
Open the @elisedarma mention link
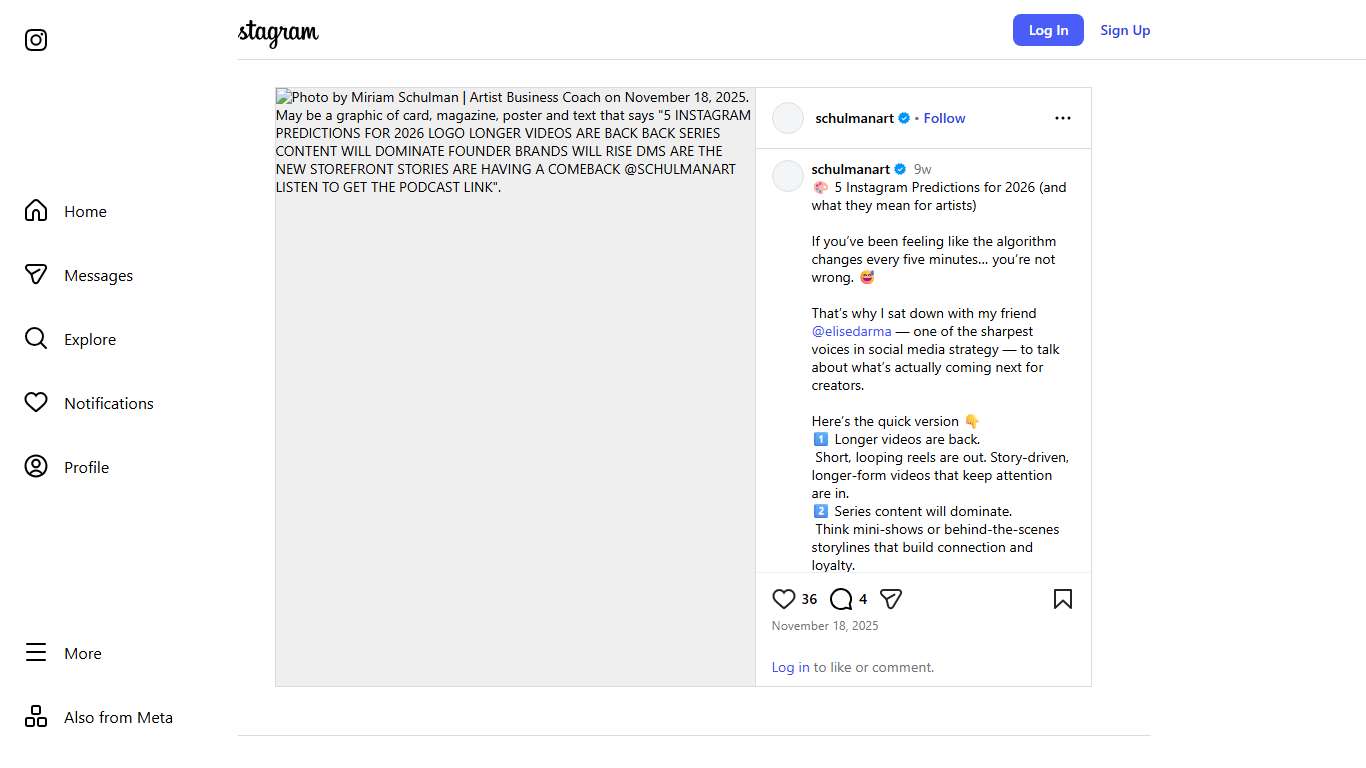point(851,331)
